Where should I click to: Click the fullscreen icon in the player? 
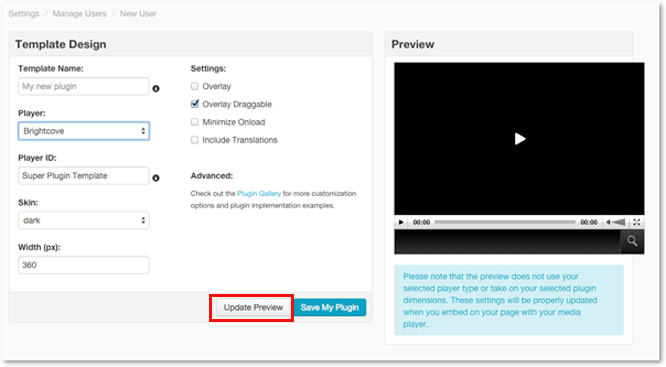click(636, 222)
